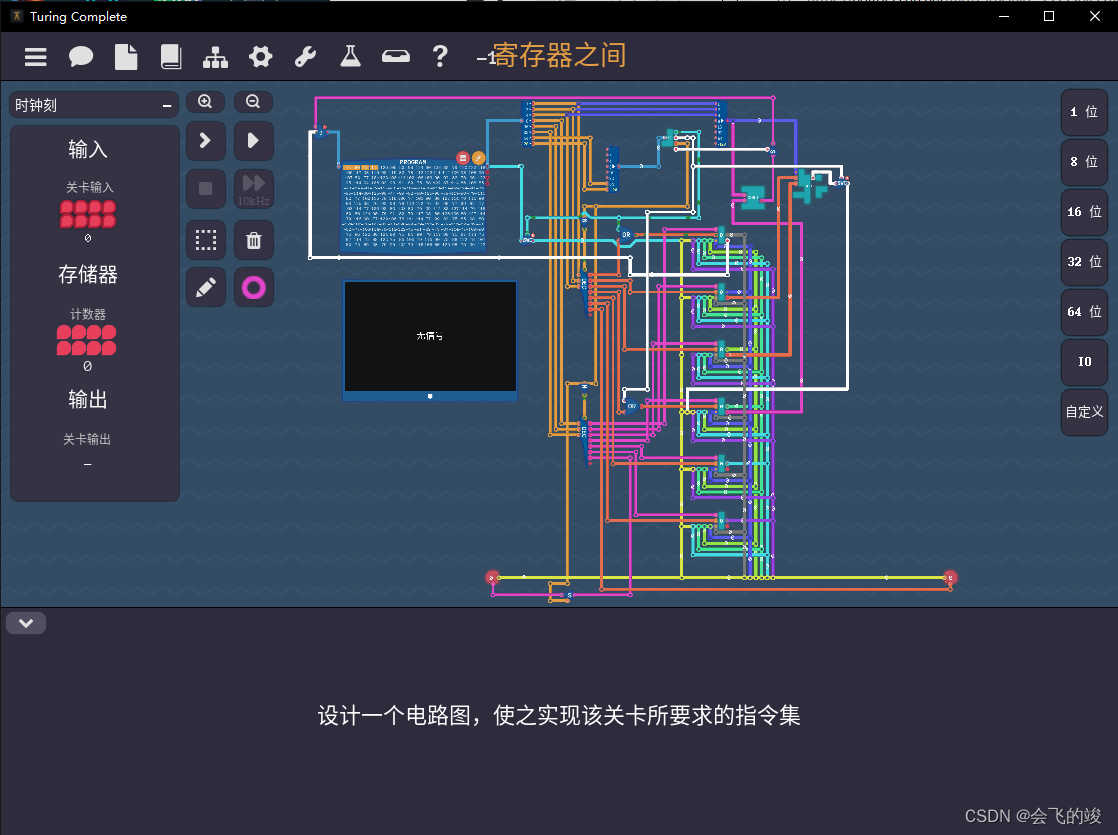Switch to the 8 位 component category
Image resolution: width=1118 pixels, height=835 pixels.
[1084, 162]
